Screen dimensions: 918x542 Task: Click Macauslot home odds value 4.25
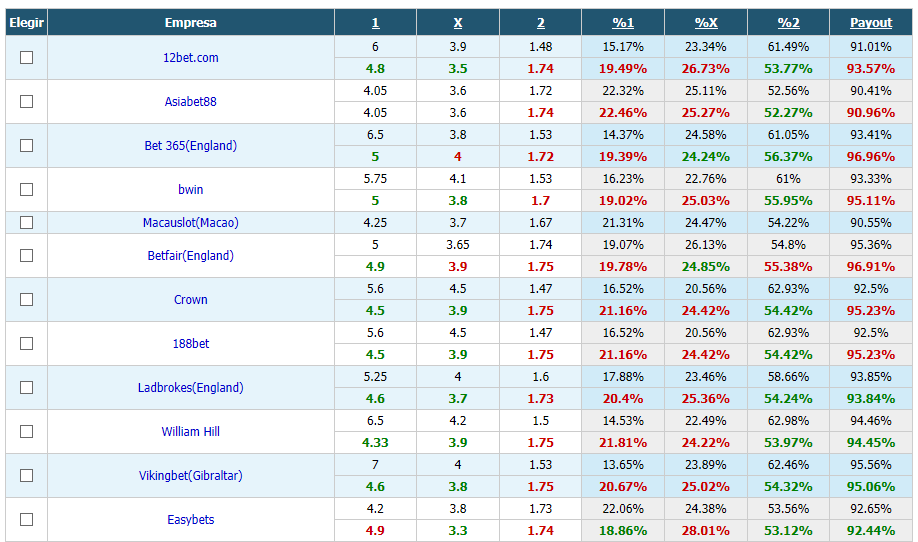pyautogui.click(x=375, y=222)
